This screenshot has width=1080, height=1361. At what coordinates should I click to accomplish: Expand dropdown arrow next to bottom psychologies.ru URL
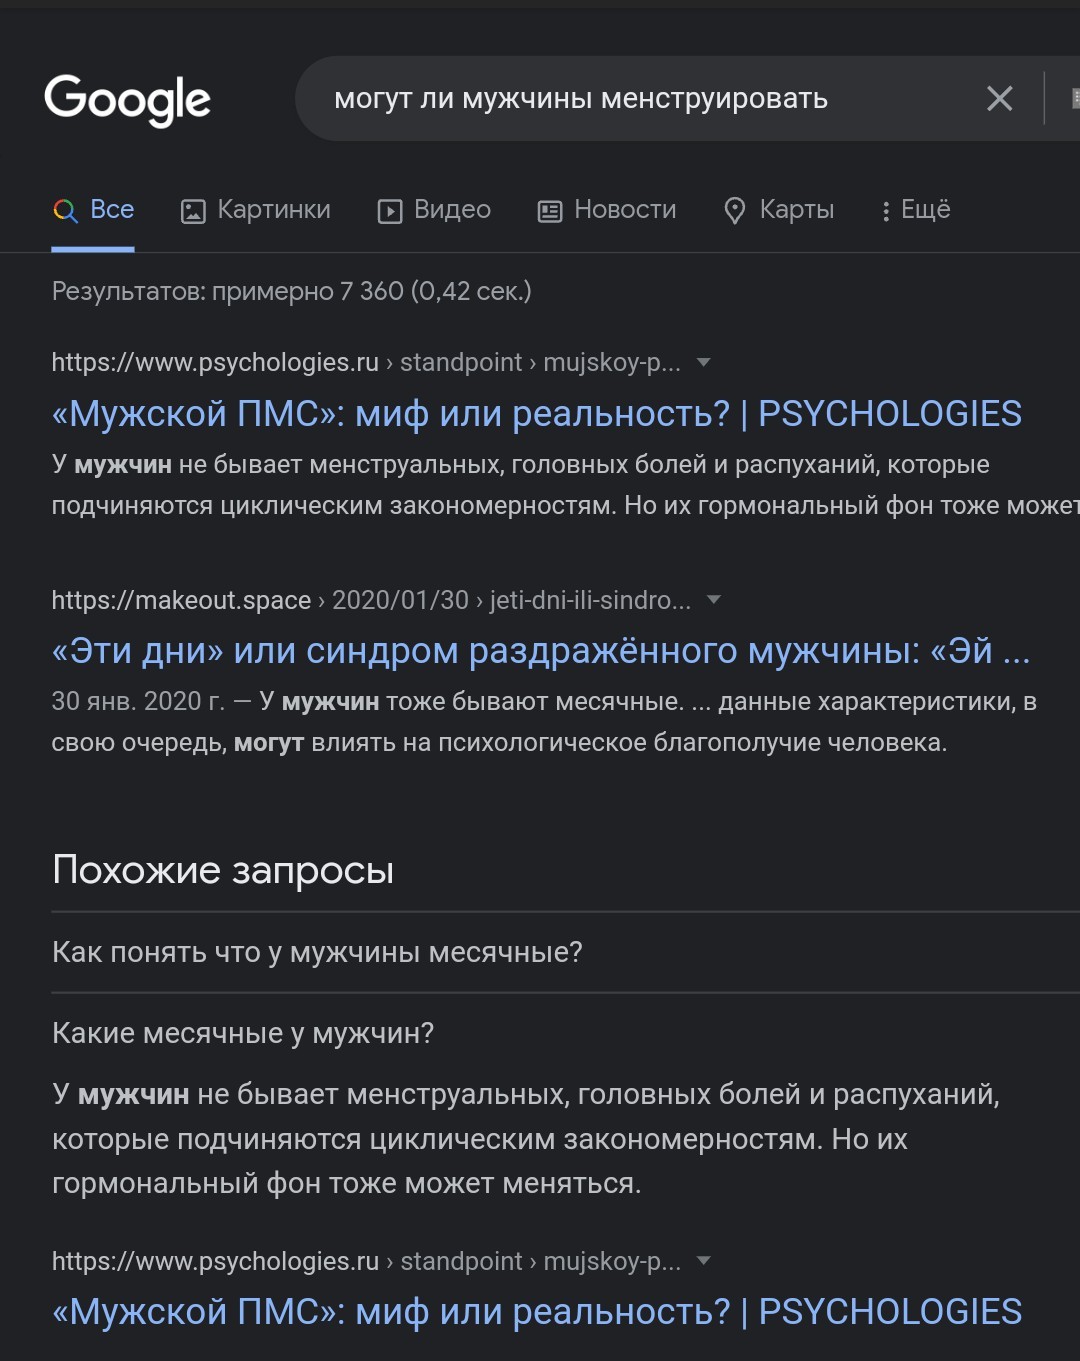tap(703, 1260)
